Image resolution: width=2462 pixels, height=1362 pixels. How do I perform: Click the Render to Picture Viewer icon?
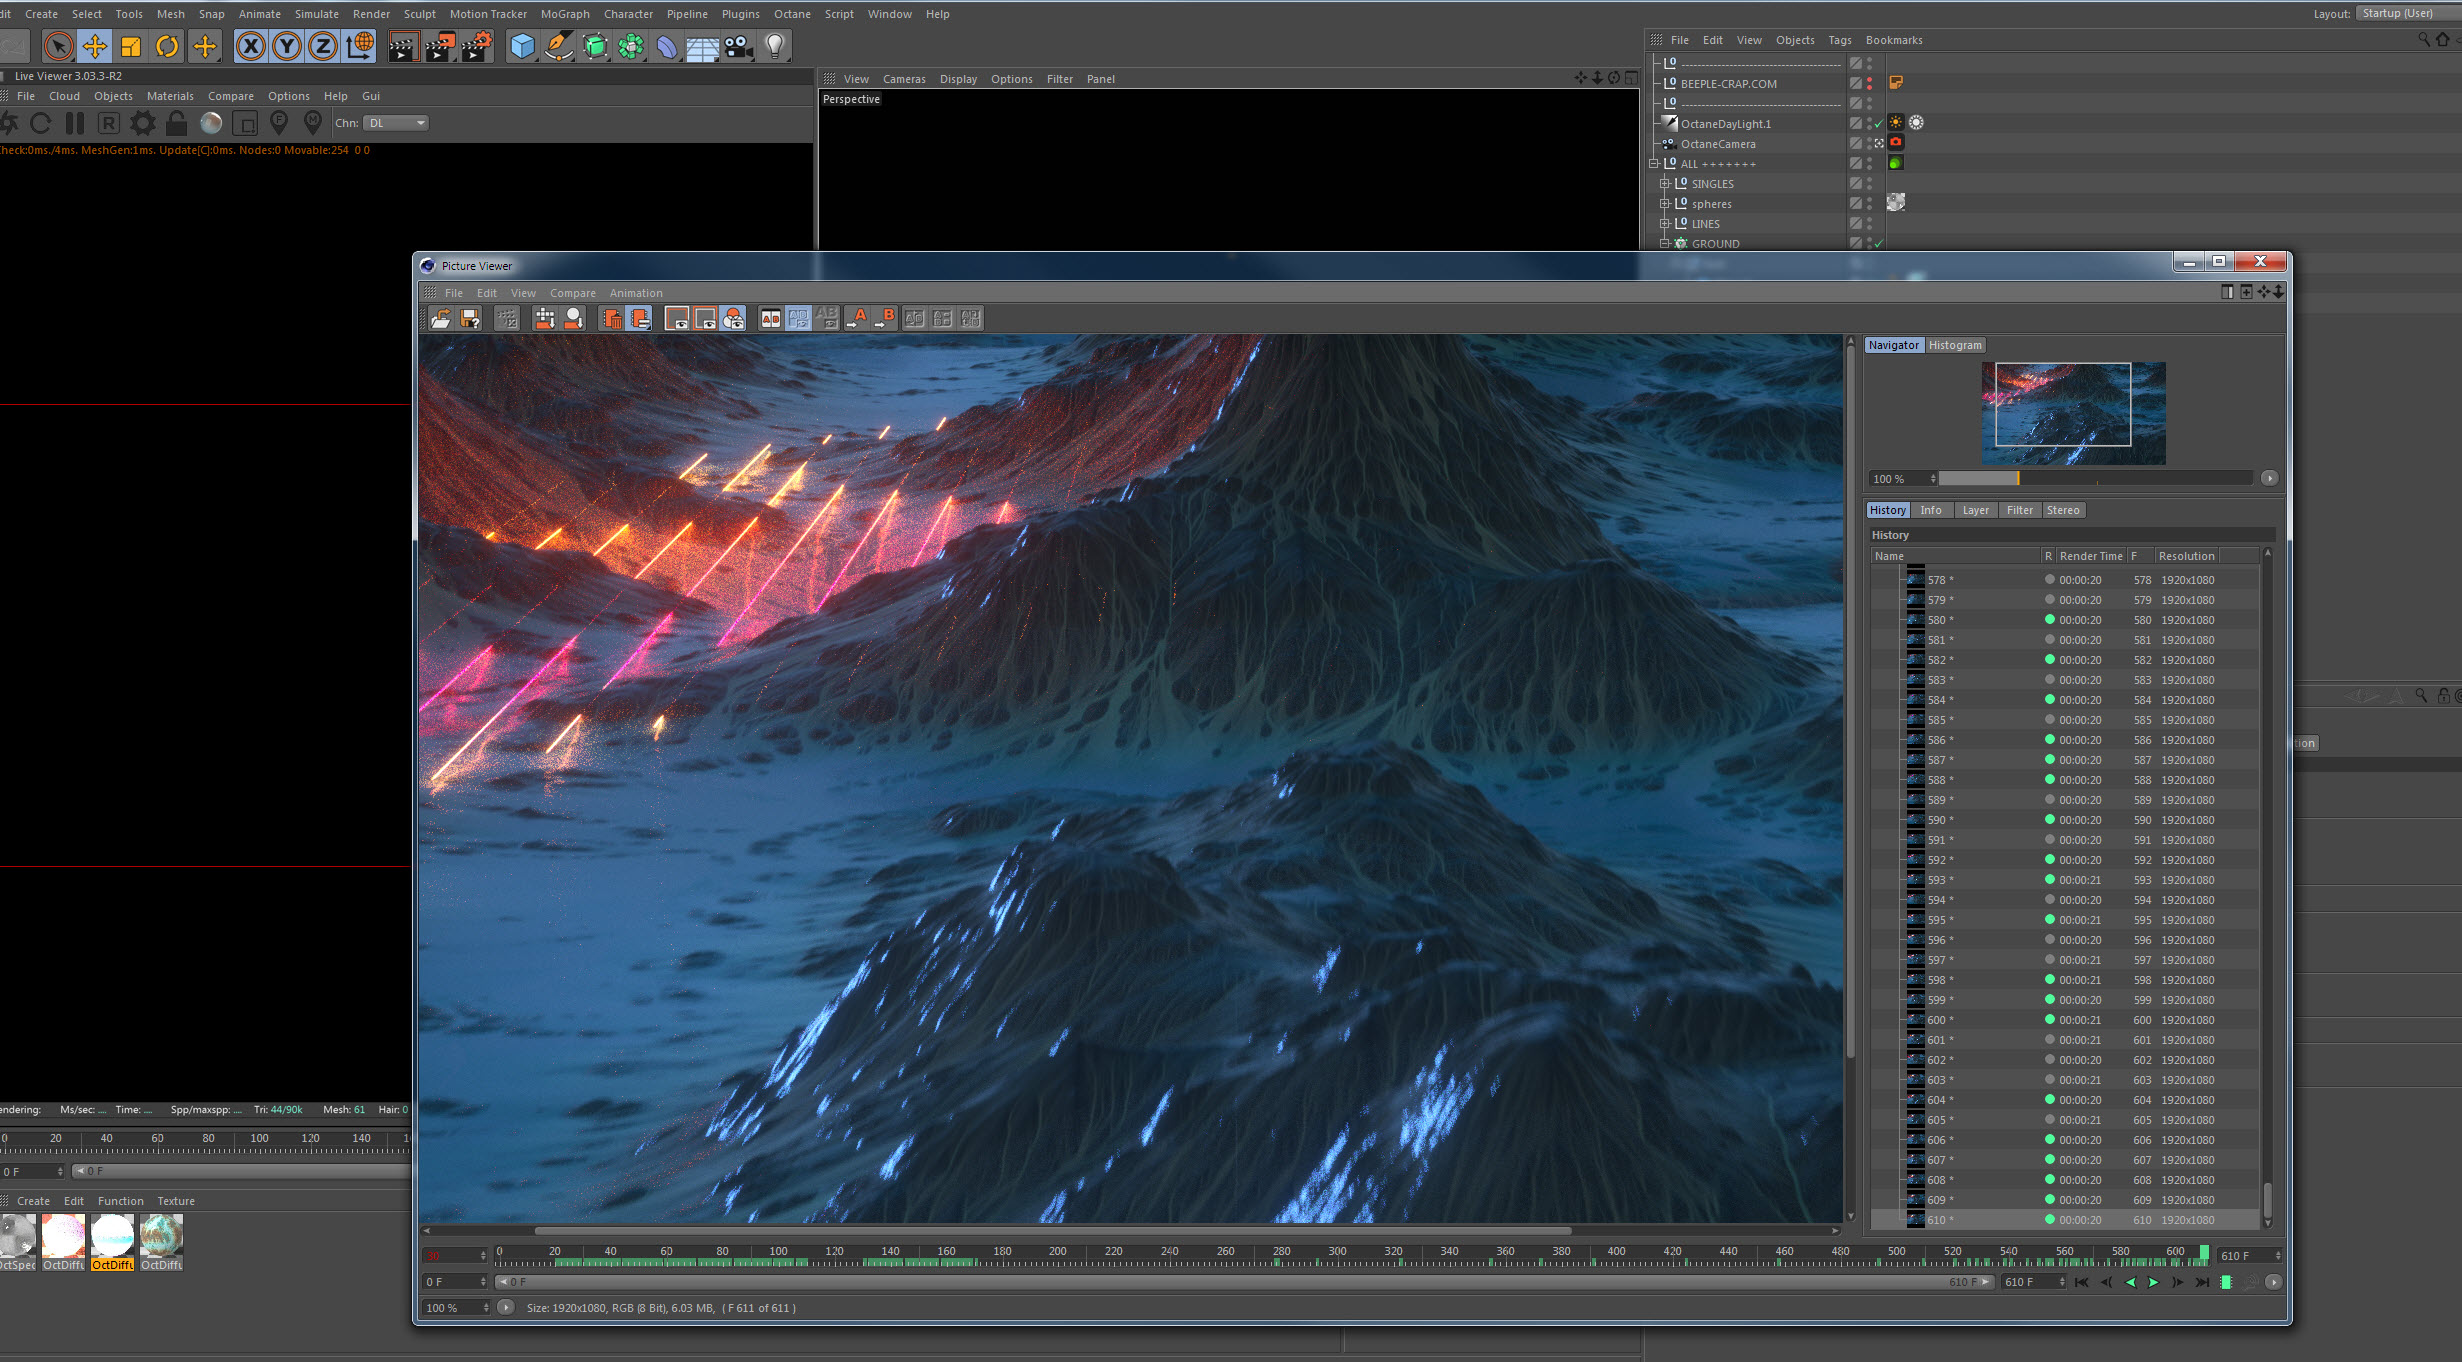[440, 46]
